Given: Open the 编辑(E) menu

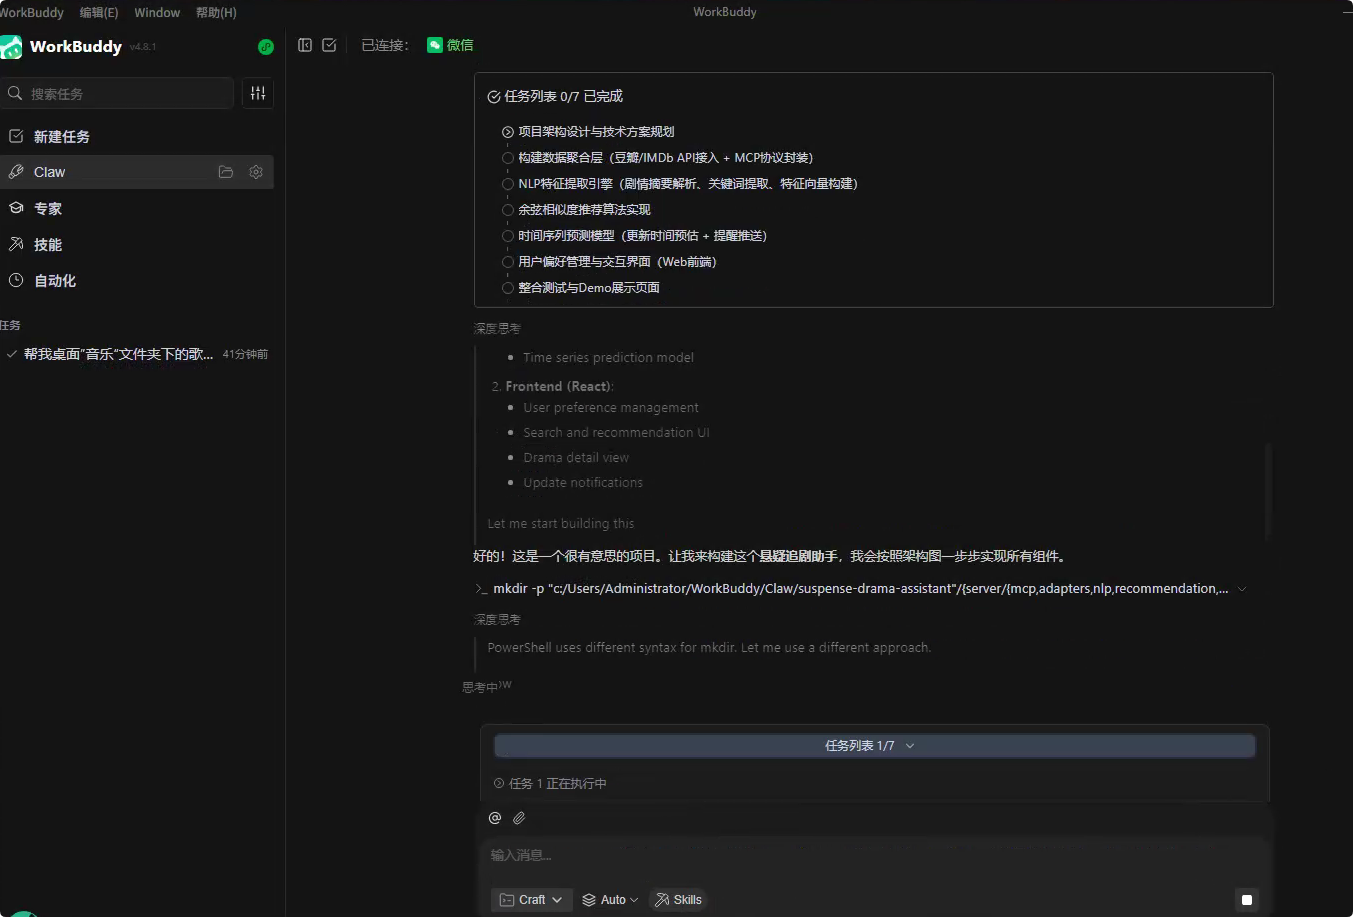Looking at the screenshot, I should tap(99, 12).
